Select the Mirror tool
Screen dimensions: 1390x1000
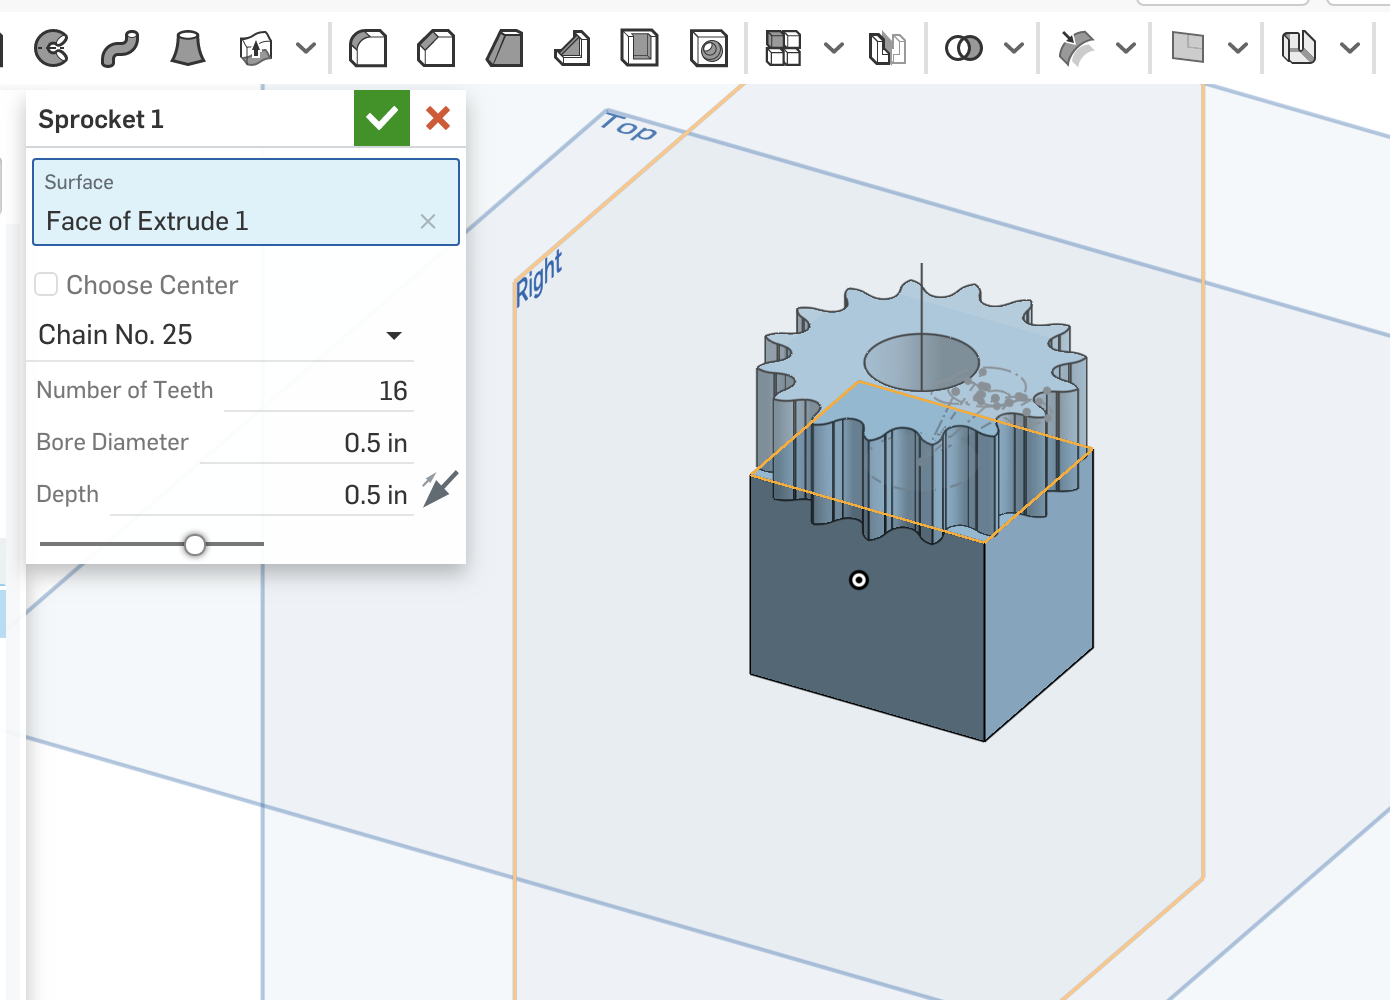point(888,47)
